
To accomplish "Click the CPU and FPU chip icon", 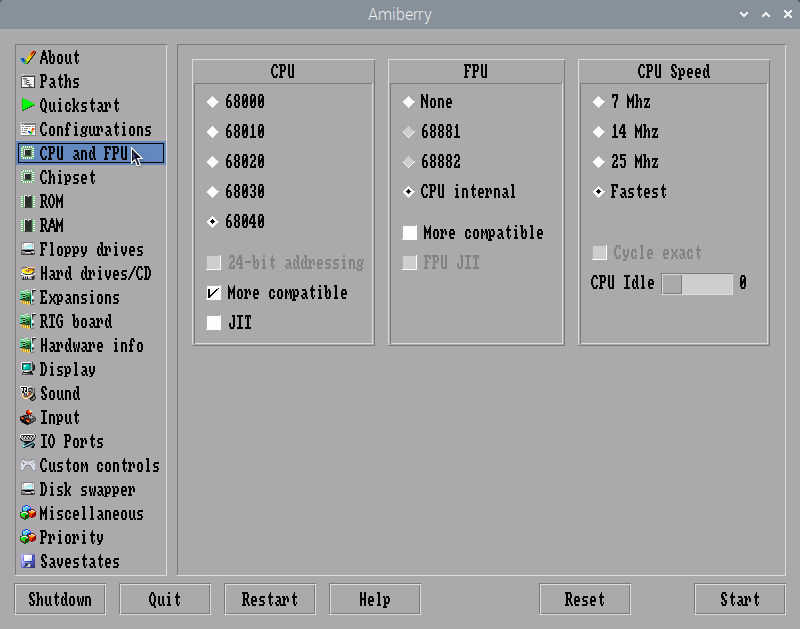I will 28,153.
